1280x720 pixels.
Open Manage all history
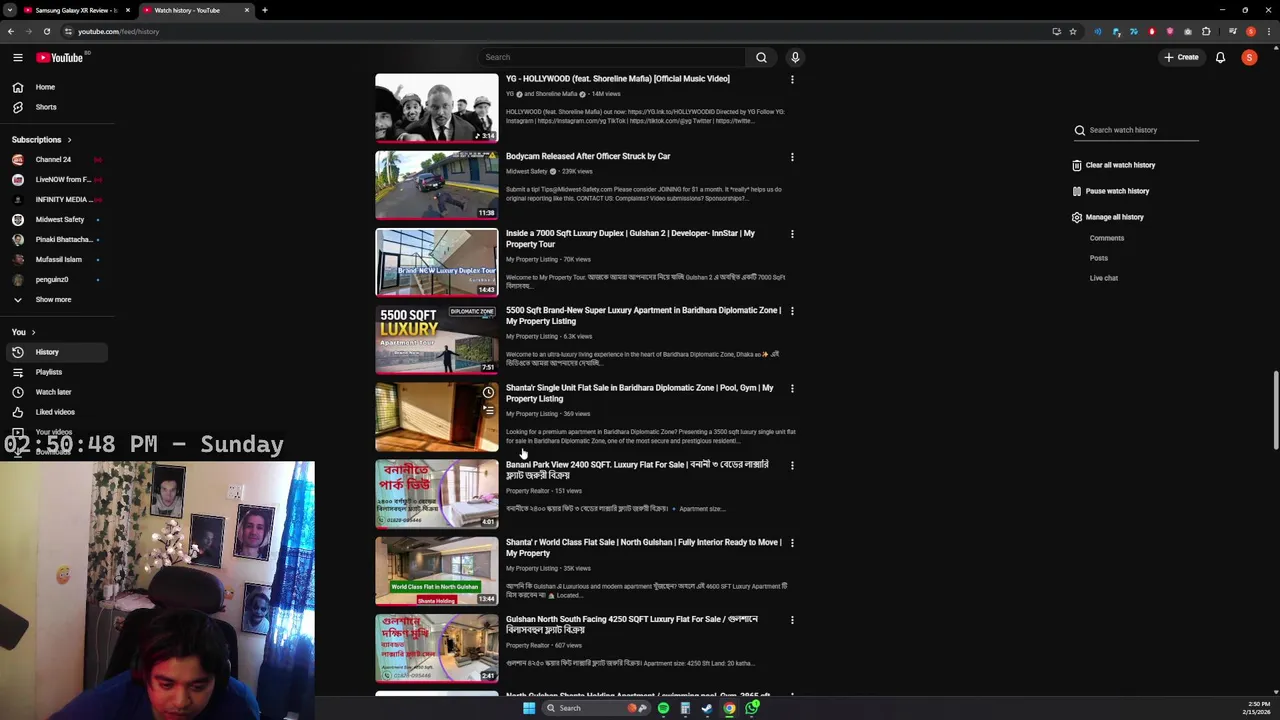[1107, 217]
